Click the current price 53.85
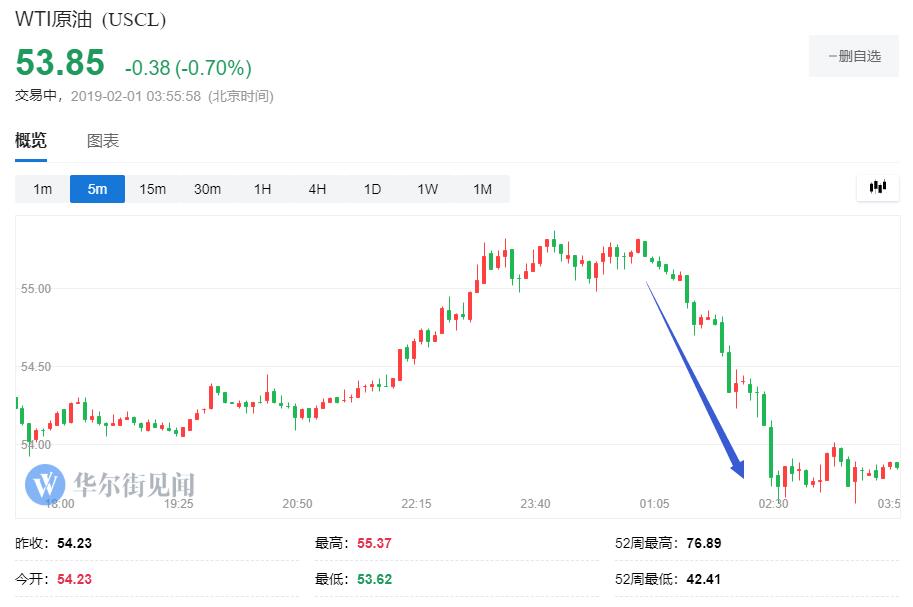Screen dimensions: 913x607 pyautogui.click(x=60, y=64)
